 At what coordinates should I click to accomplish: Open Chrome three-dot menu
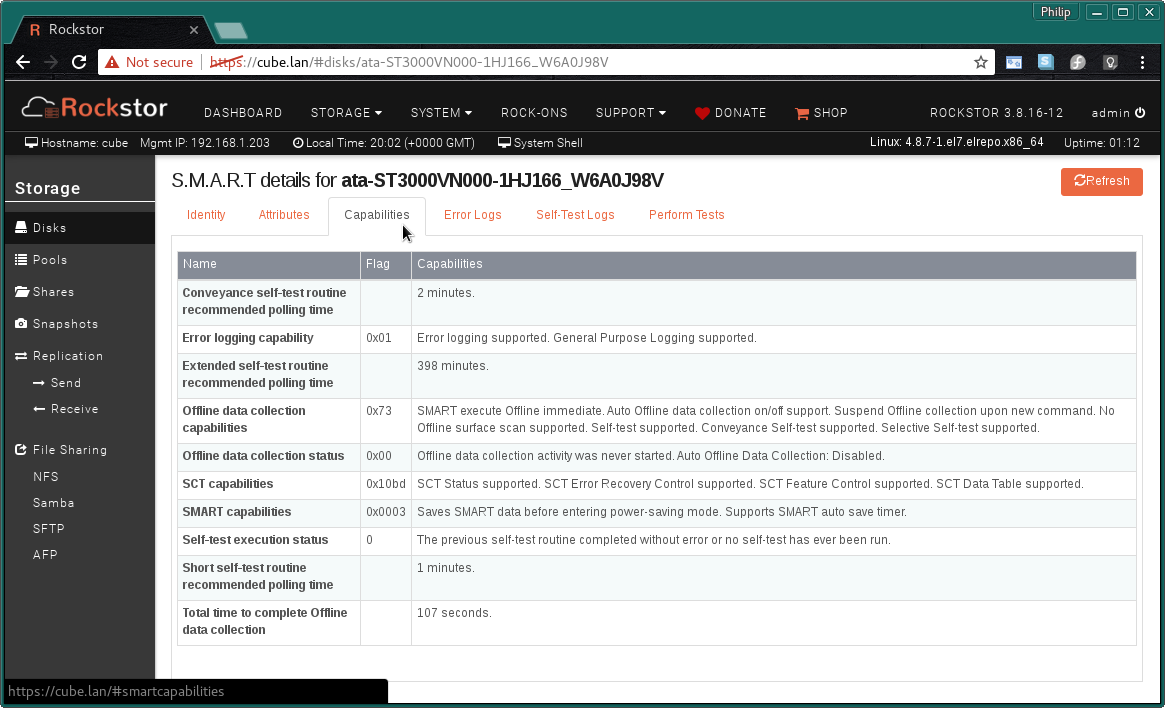tap(1142, 62)
